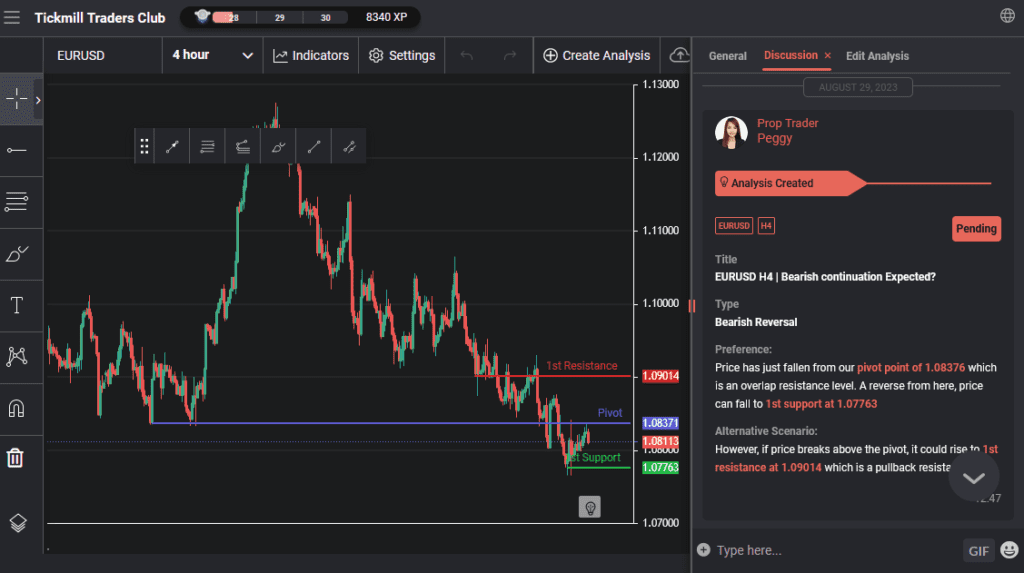The width and height of the screenshot is (1024, 573).
Task: Click Prop Trader Peggy's avatar
Action: 731,133
